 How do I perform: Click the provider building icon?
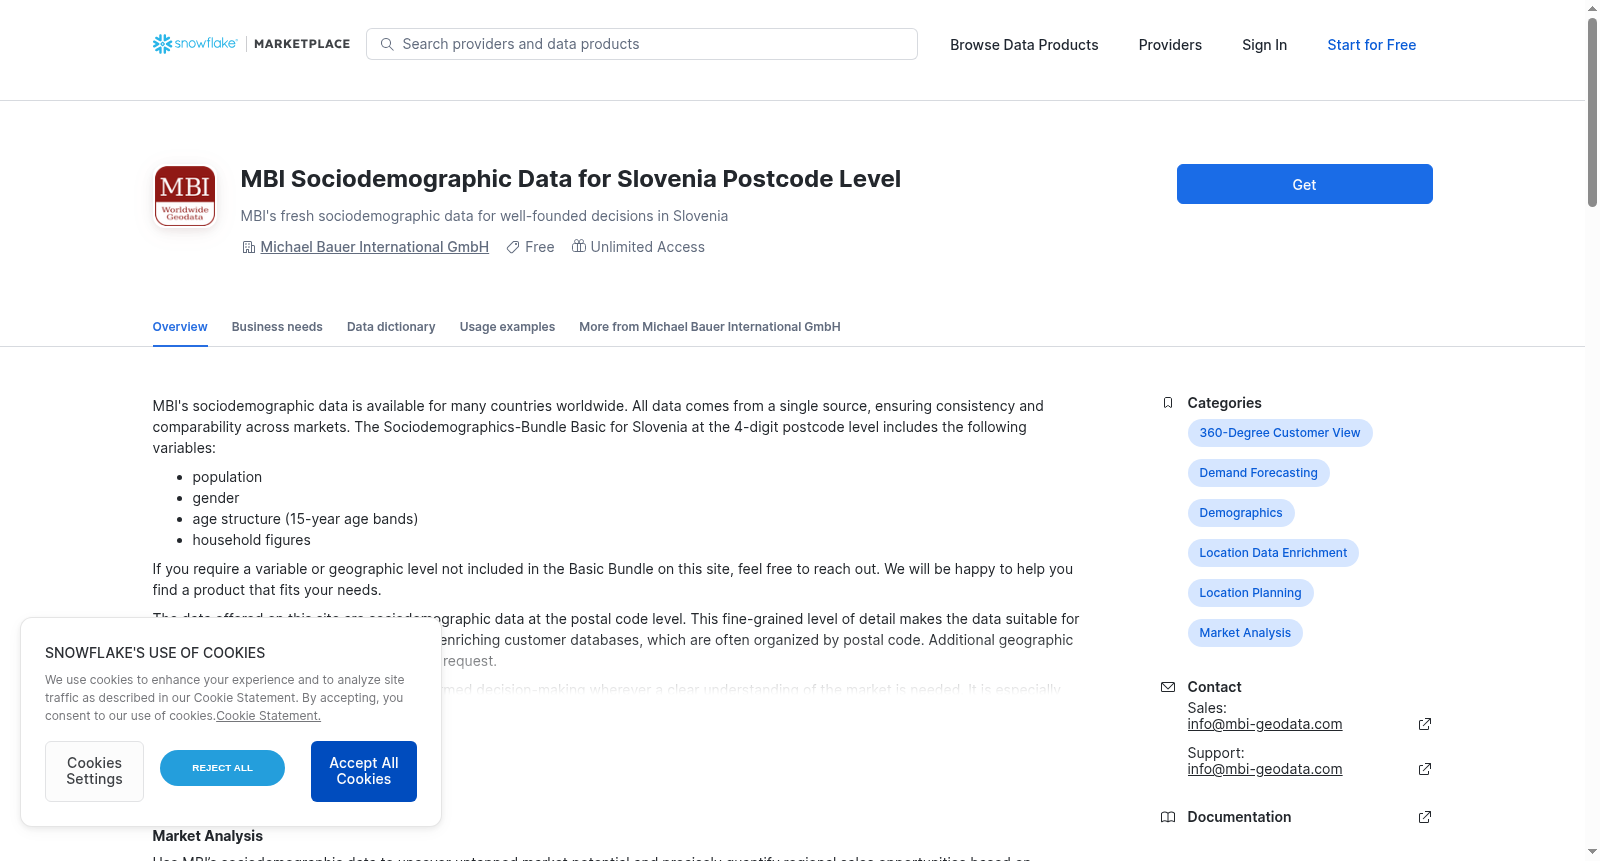[249, 247]
